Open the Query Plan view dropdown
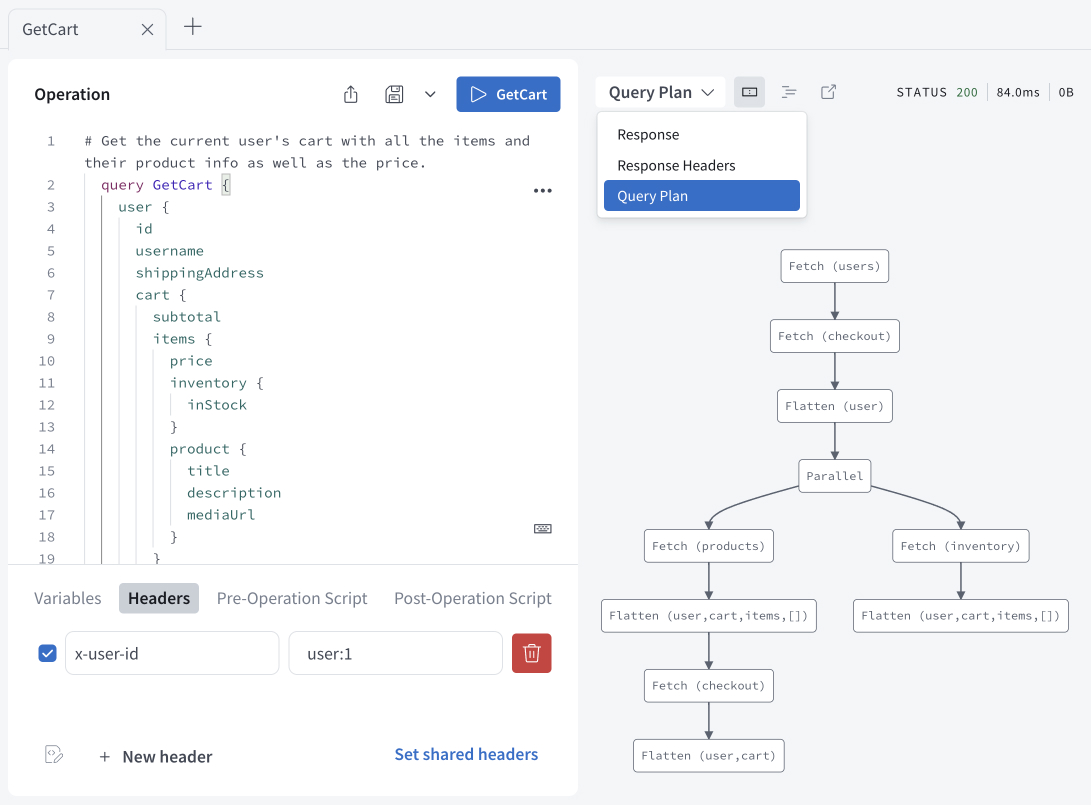This screenshot has height=805, width=1091. [x=661, y=93]
